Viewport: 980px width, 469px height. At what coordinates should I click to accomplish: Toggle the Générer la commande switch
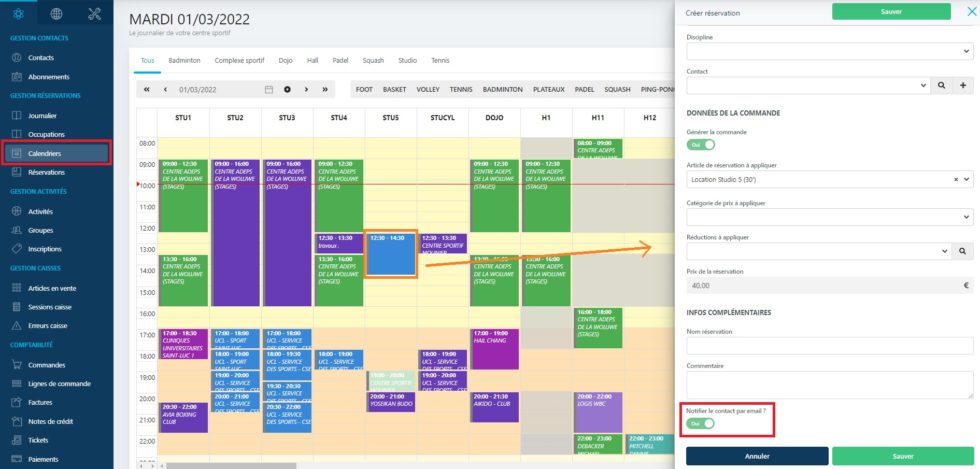(700, 145)
